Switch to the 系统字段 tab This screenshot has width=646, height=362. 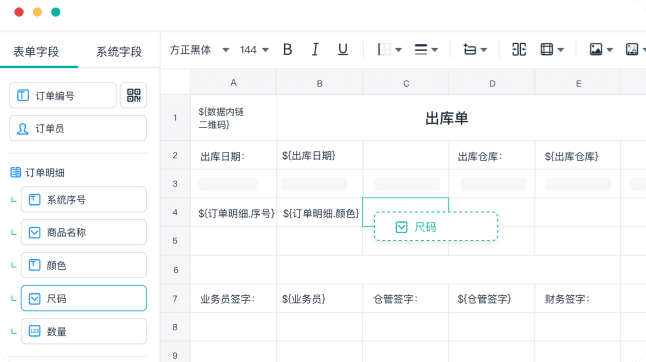(x=119, y=51)
